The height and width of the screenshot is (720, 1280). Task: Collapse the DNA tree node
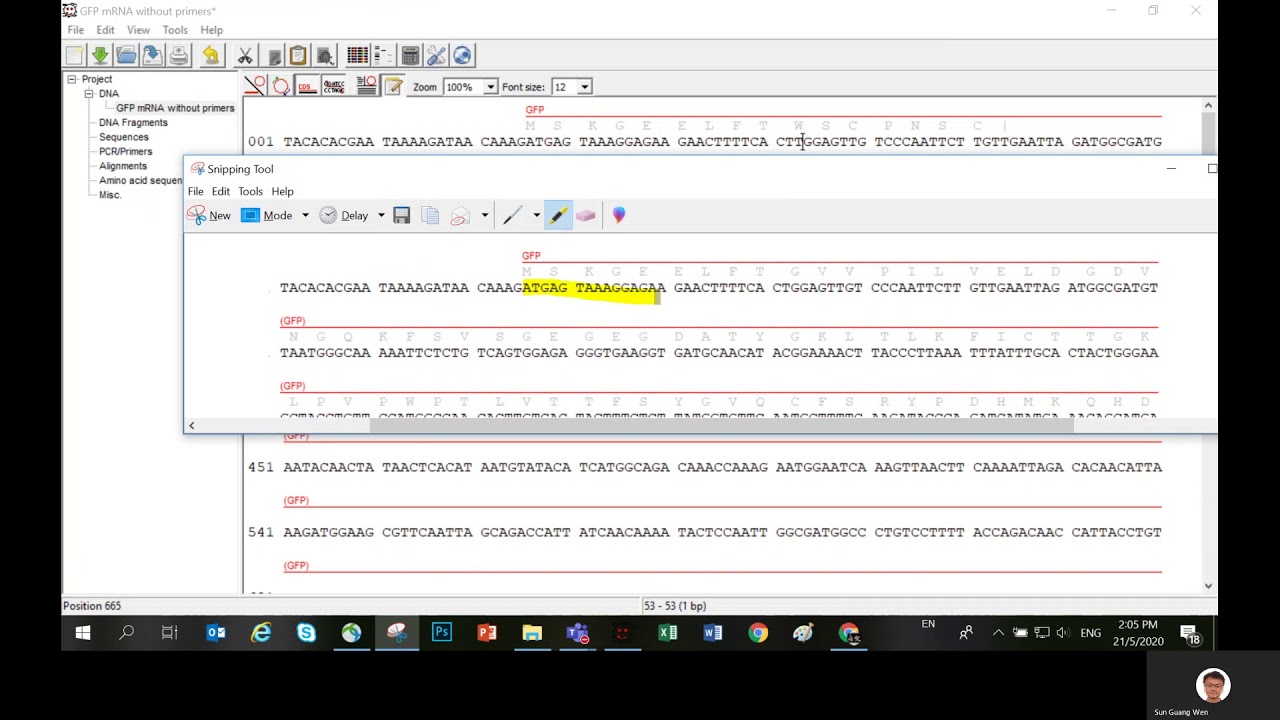[x=89, y=93]
